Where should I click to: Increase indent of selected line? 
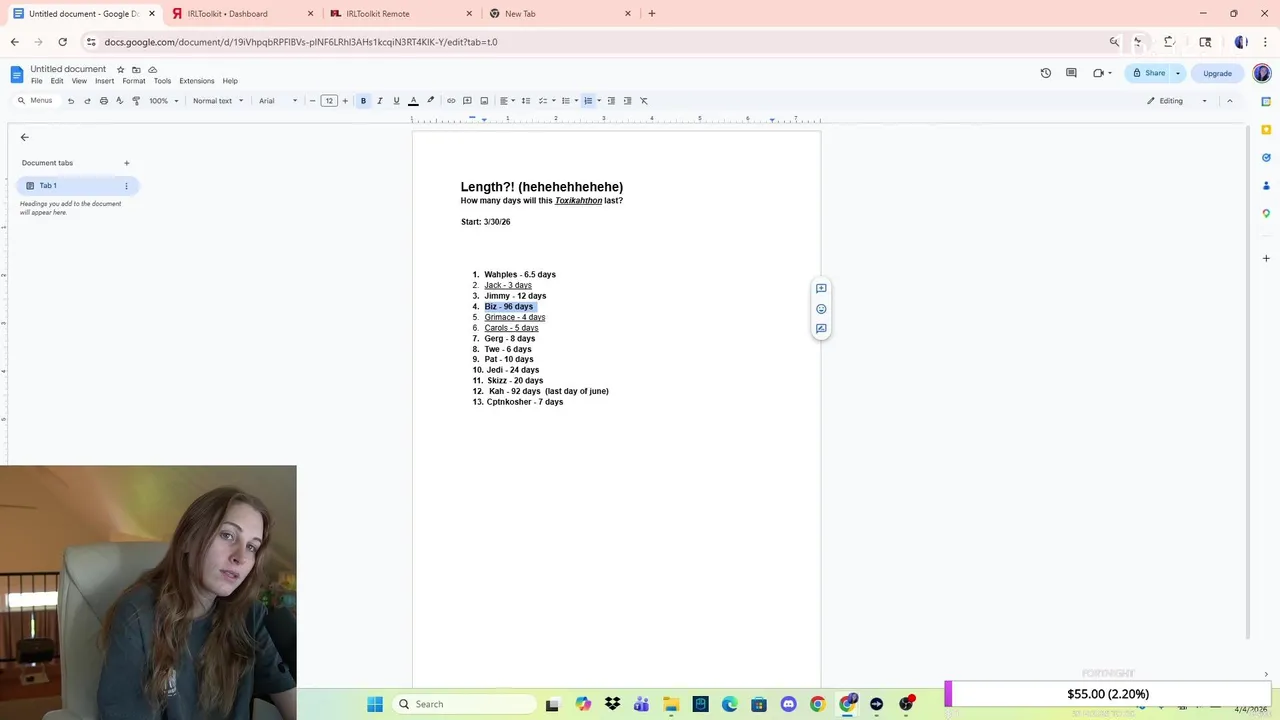pos(627,101)
